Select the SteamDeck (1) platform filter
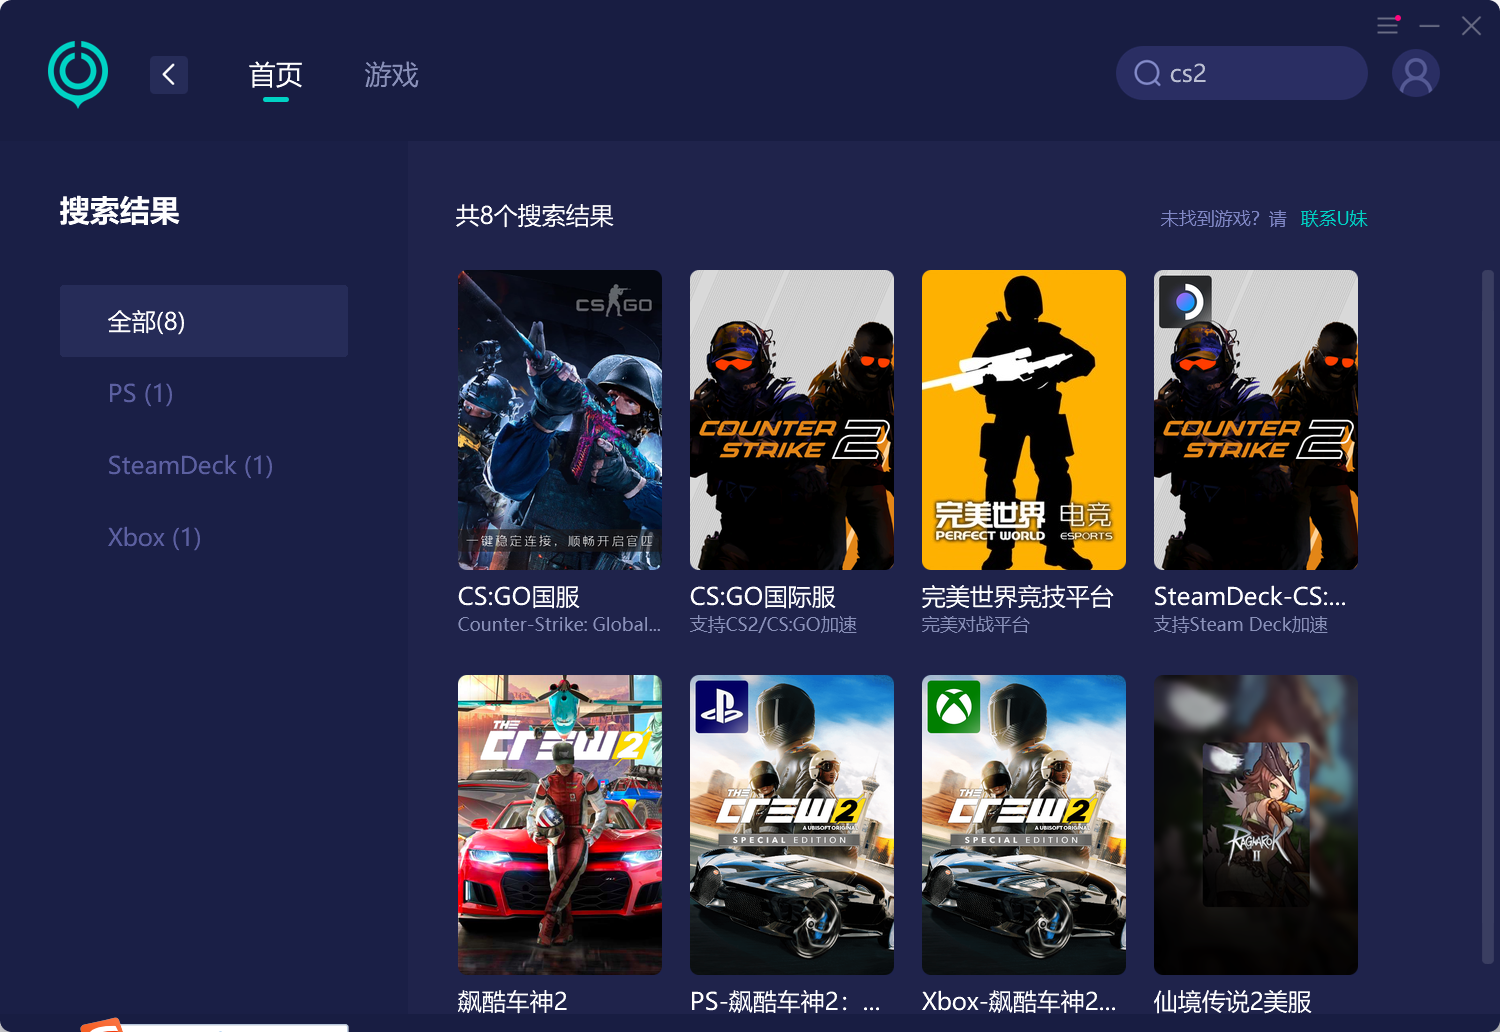 click(x=190, y=465)
